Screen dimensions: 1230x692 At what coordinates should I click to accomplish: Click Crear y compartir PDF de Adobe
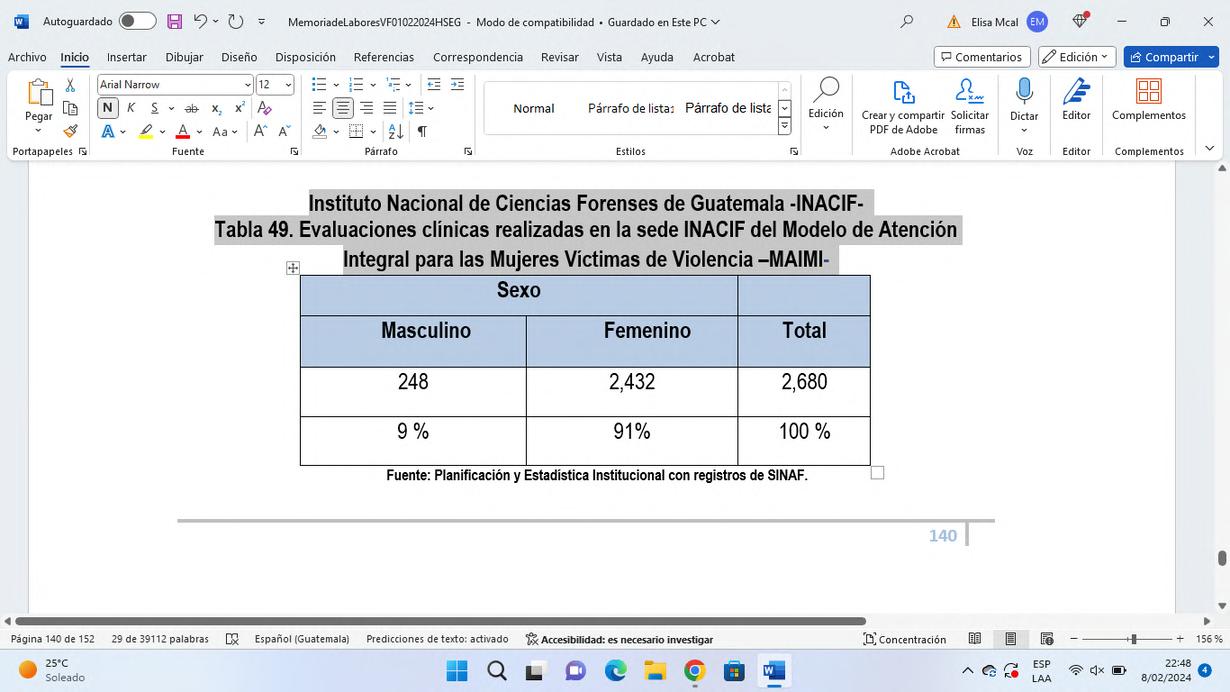tap(903, 108)
